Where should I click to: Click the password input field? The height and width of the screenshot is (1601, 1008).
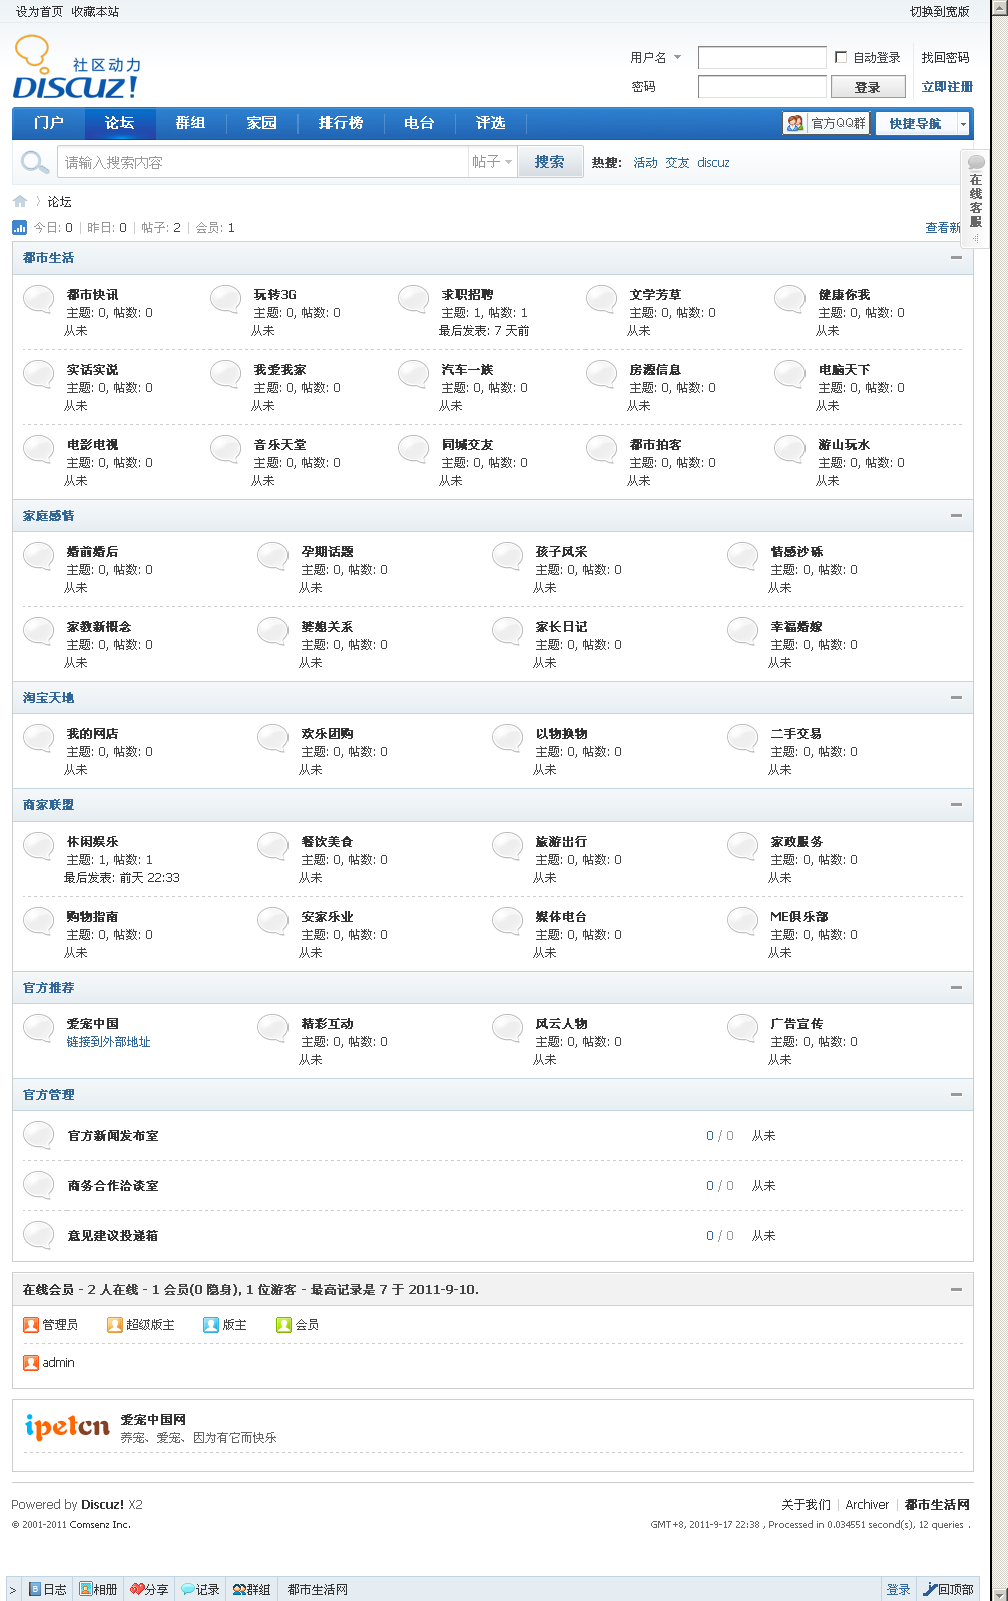point(762,87)
